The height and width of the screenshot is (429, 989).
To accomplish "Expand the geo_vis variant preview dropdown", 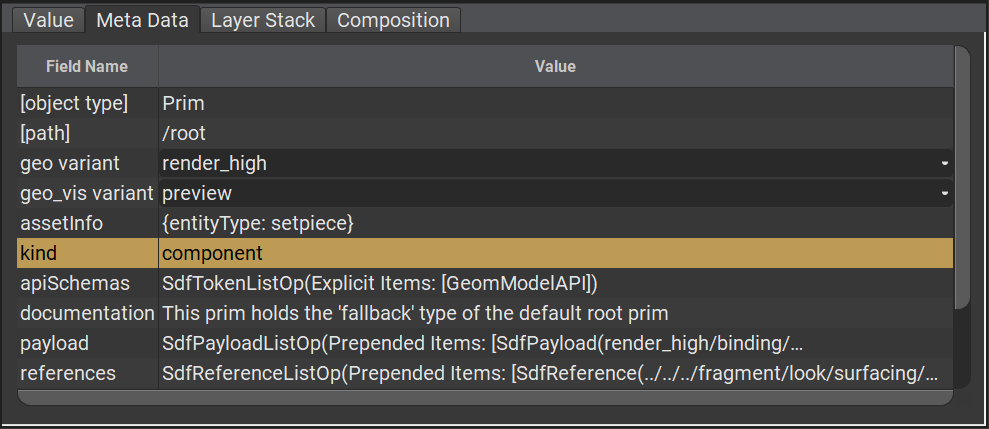I will [x=555, y=193].
